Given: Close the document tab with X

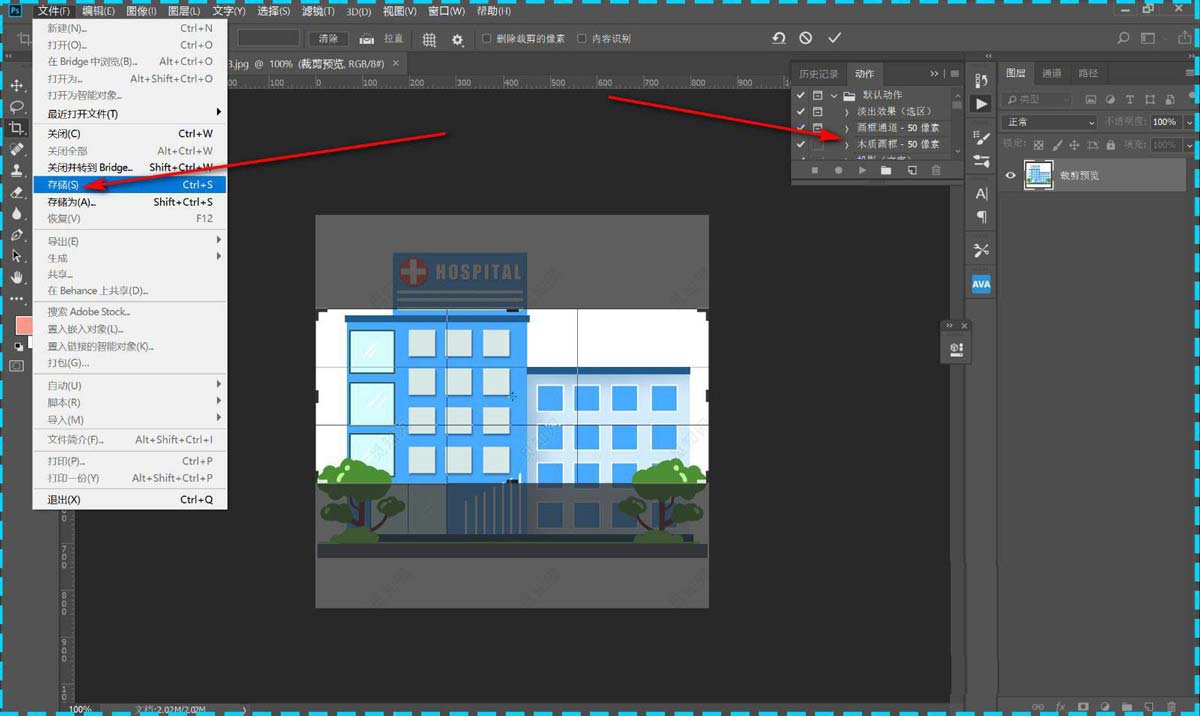Looking at the screenshot, I should tap(396, 62).
